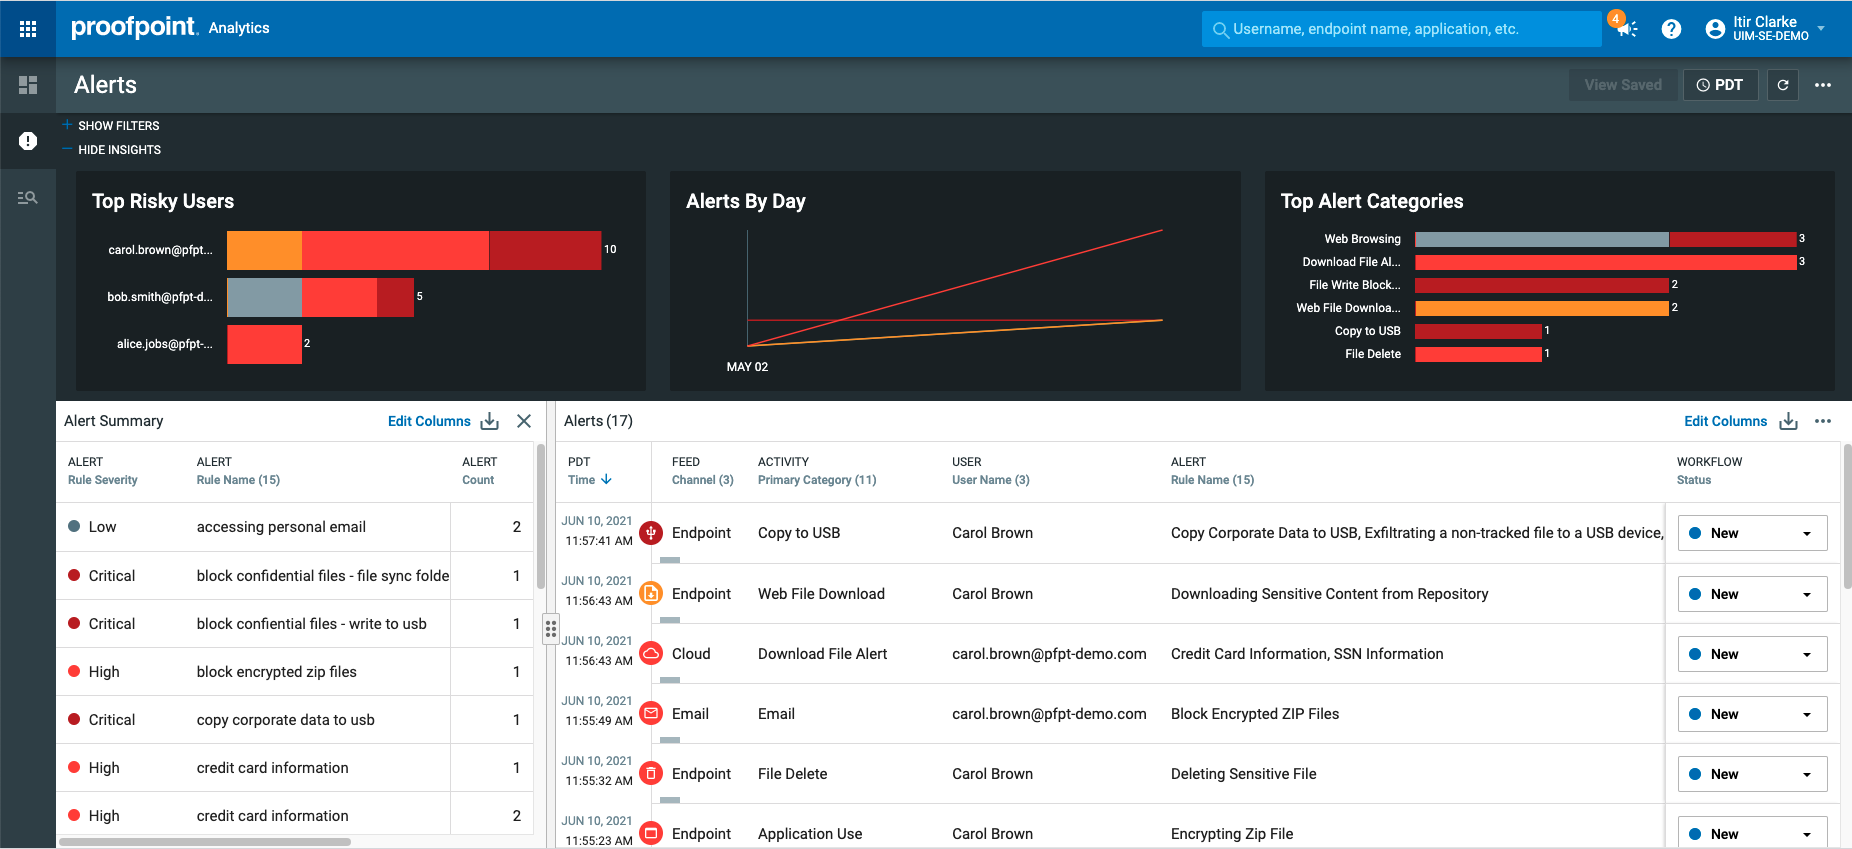The width and height of the screenshot is (1852, 849).
Task: Open 'Downloading Sensitive Content from Repository' alert
Action: [1329, 594]
